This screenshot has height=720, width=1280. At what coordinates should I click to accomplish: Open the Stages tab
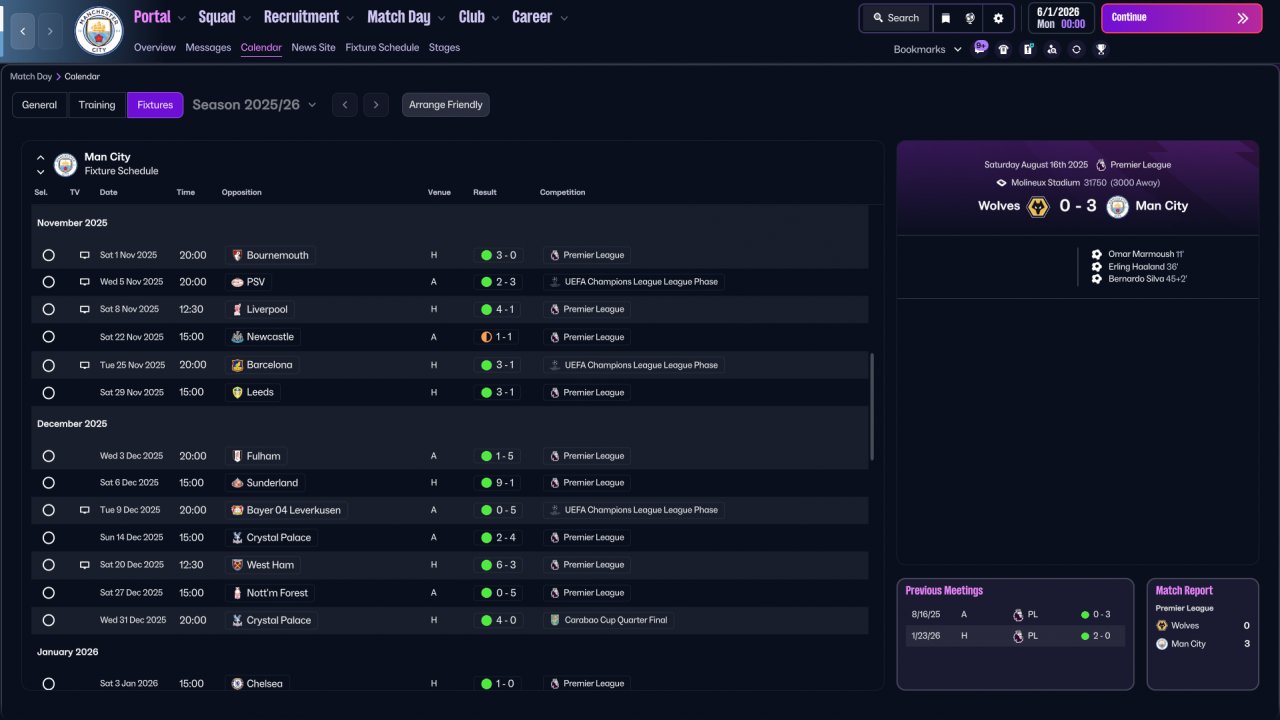tap(445, 47)
